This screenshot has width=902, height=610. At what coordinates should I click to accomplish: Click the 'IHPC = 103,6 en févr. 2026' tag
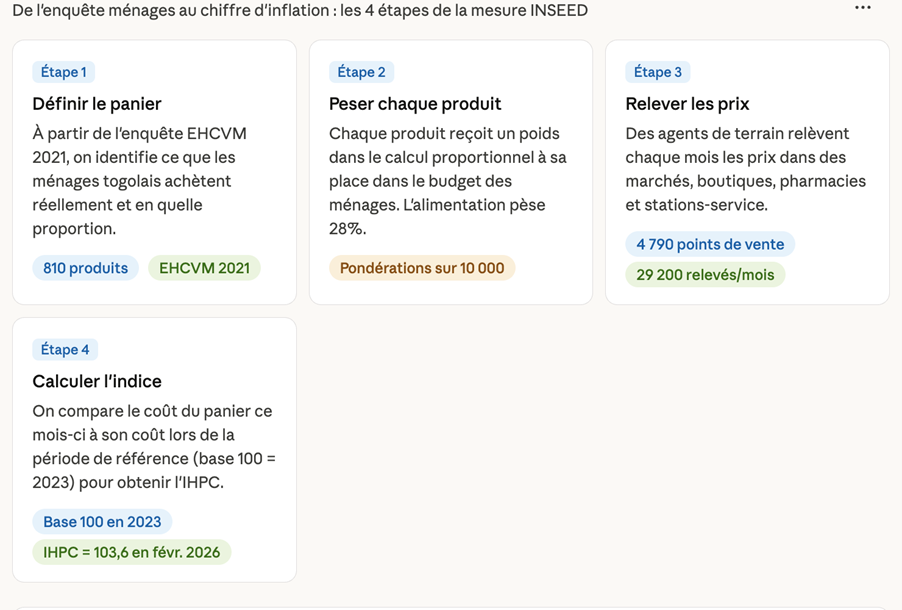click(x=131, y=552)
